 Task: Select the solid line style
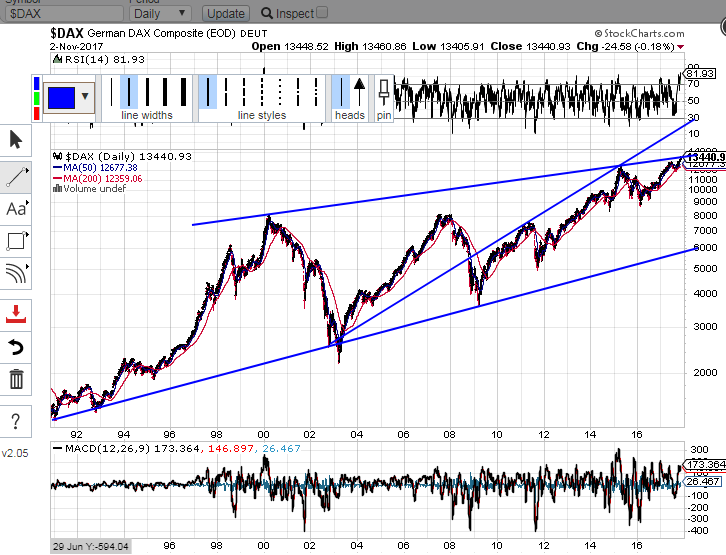pyautogui.click(x=208, y=92)
